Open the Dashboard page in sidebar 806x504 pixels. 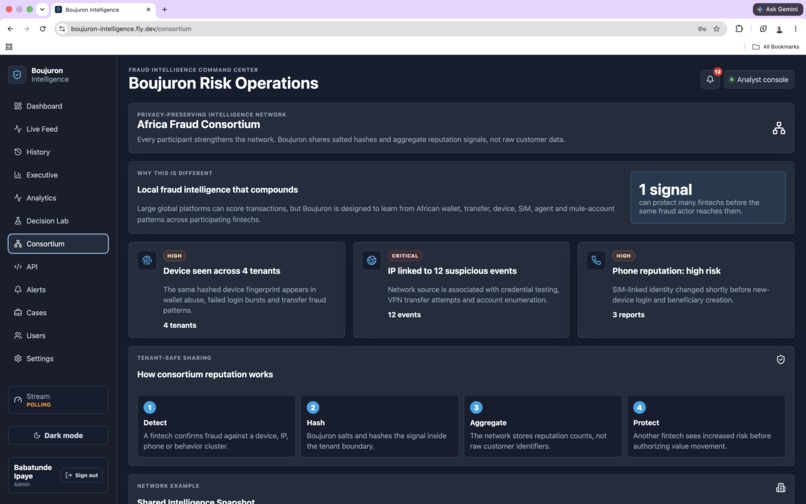(58, 106)
